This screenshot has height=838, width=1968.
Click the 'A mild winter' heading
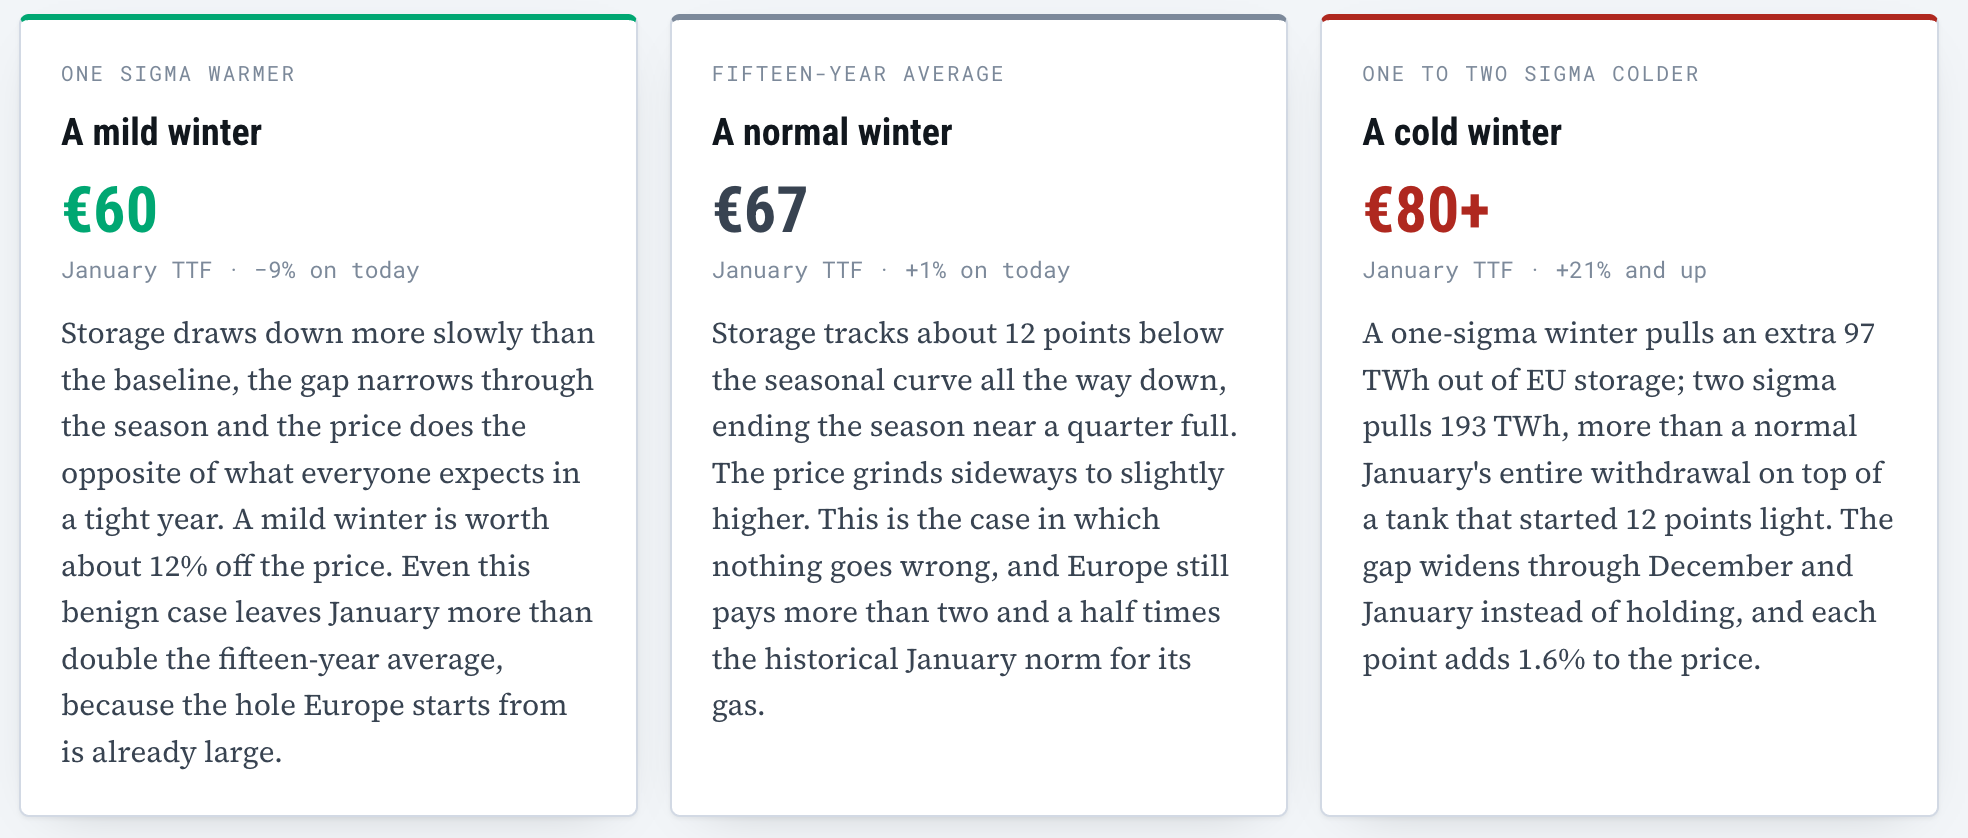[x=161, y=132]
